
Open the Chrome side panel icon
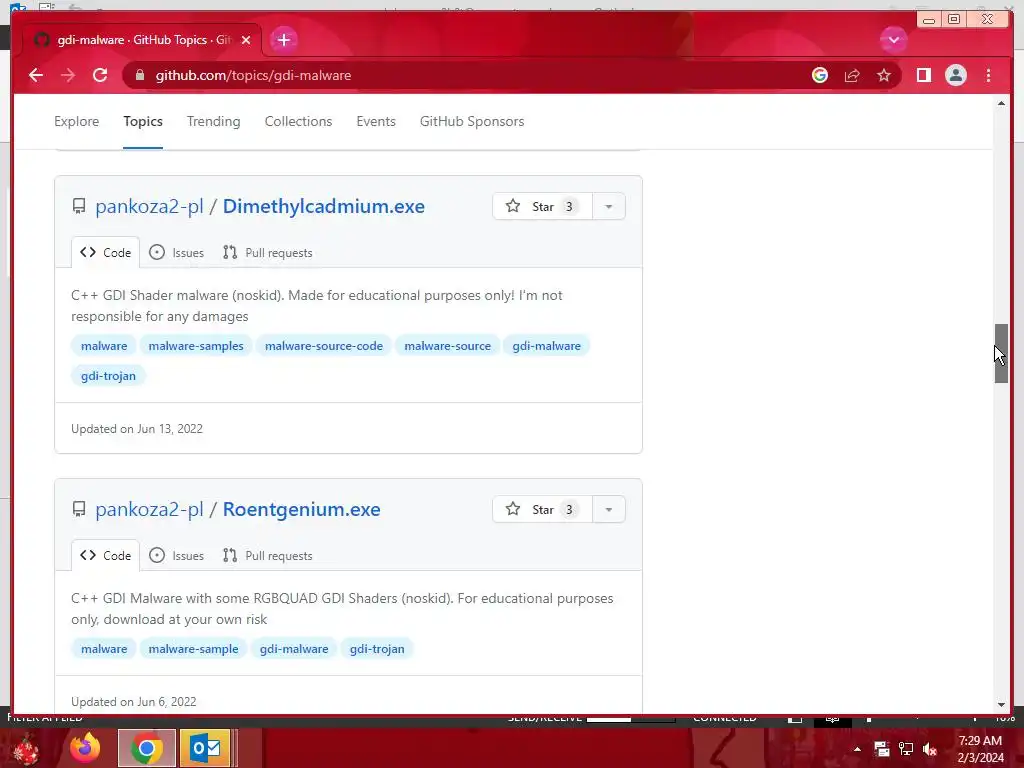[923, 75]
